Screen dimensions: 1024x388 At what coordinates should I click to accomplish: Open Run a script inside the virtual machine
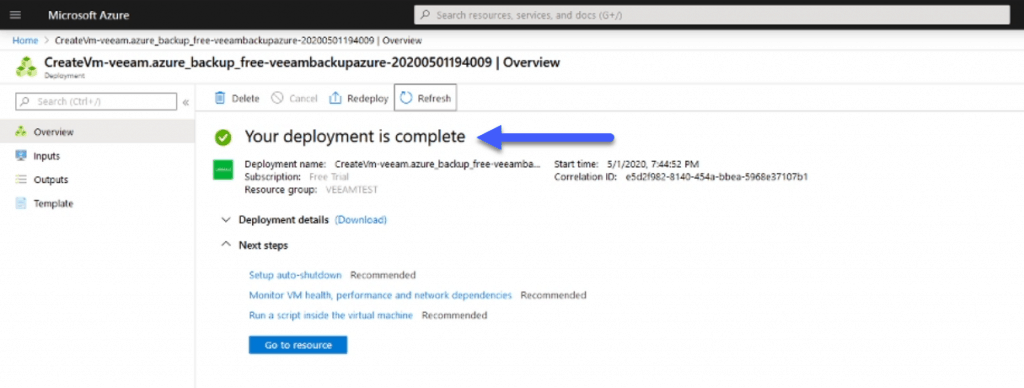point(331,315)
